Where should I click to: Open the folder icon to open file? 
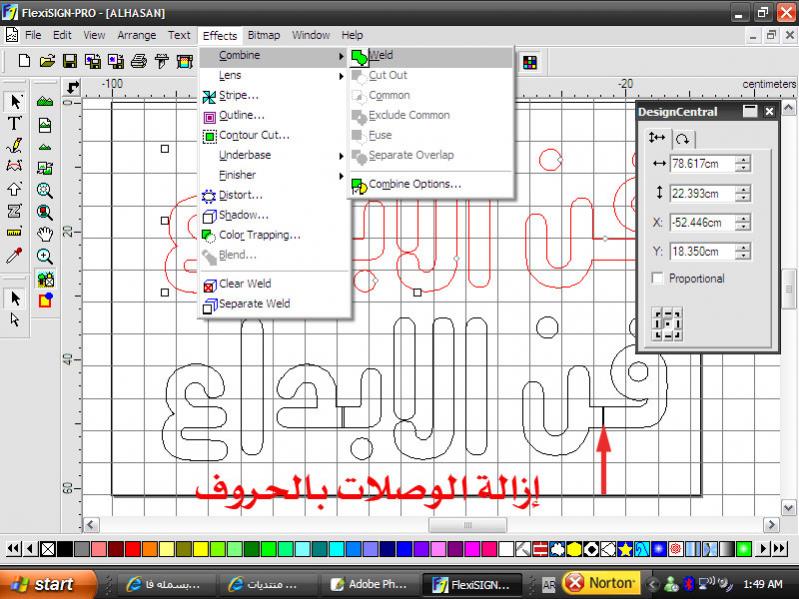point(46,62)
